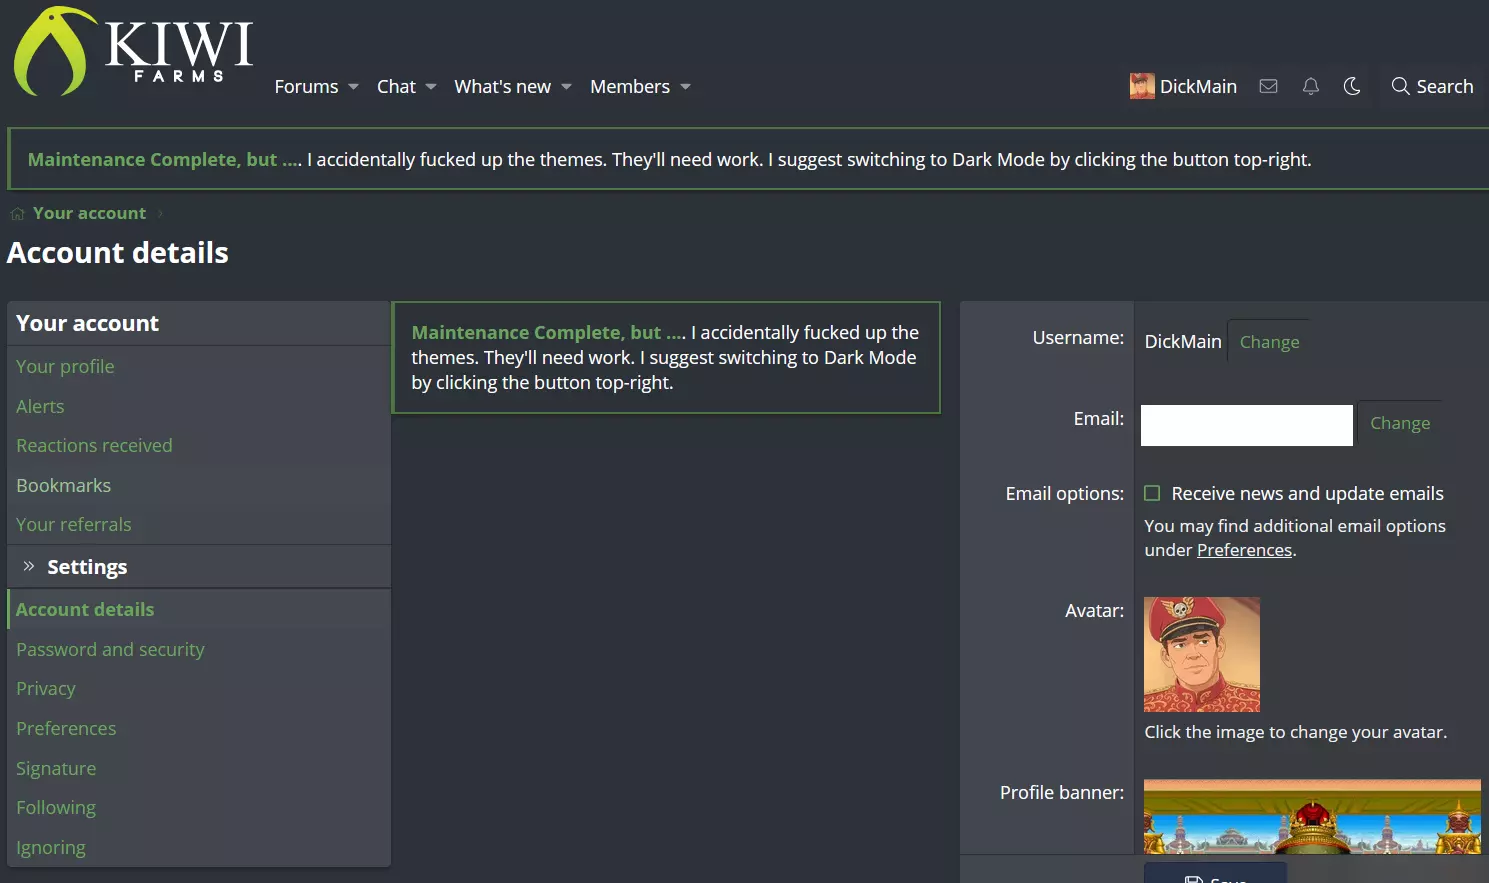Image resolution: width=1489 pixels, height=883 pixels.
Task: Click the avatar image to change it
Action: coord(1202,654)
